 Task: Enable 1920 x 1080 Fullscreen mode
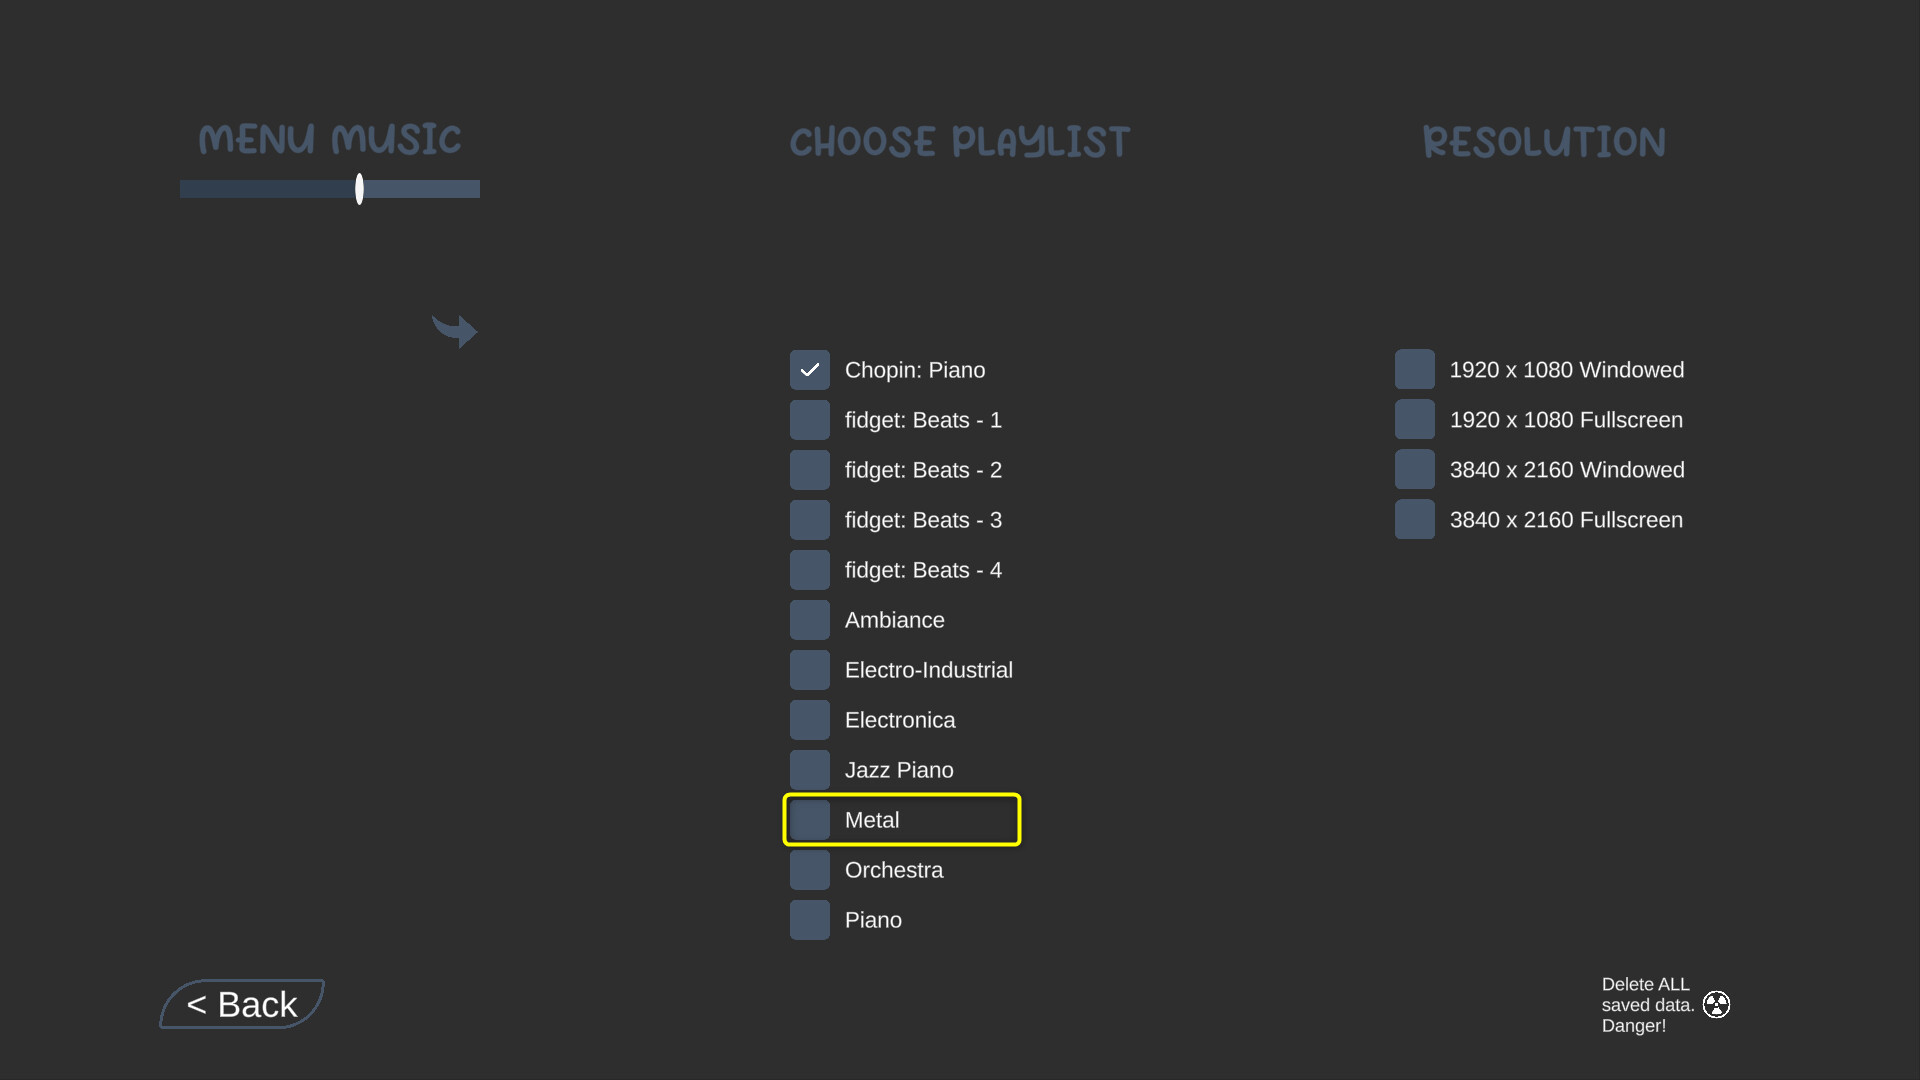tap(1415, 419)
